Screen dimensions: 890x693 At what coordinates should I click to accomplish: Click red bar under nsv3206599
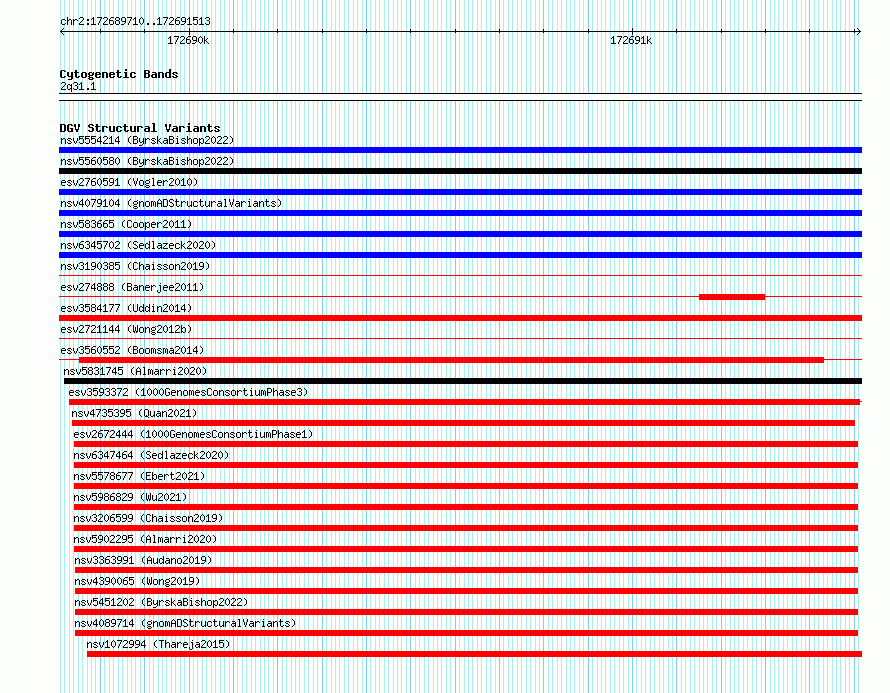point(466,528)
